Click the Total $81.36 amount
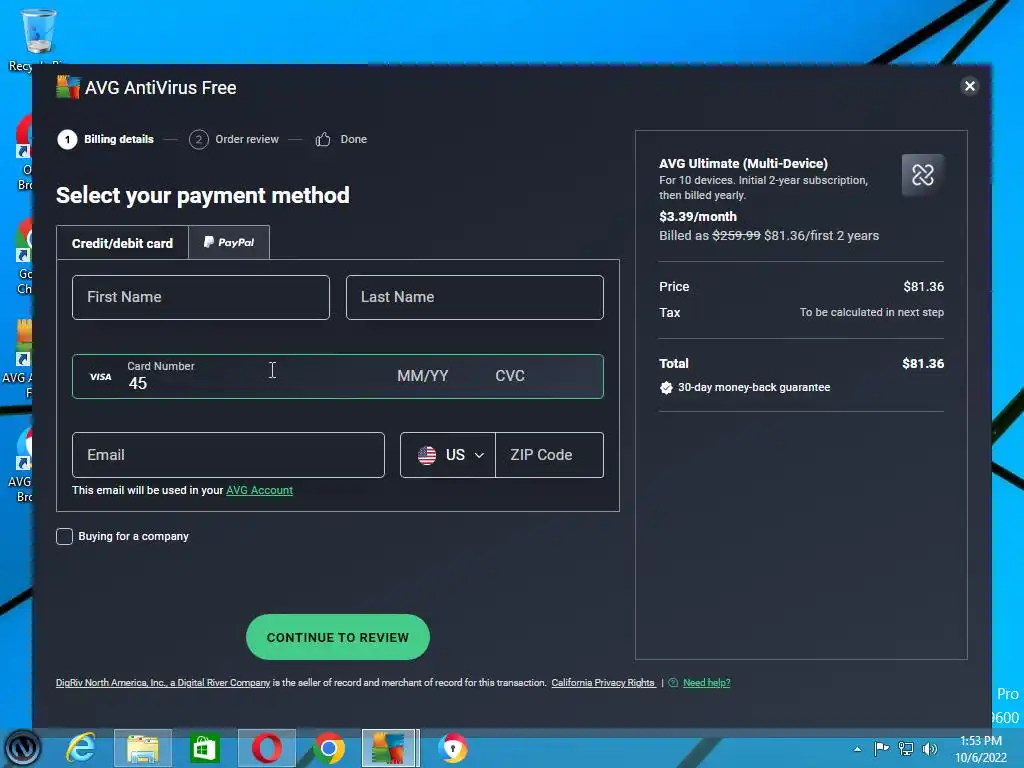The height and width of the screenshot is (768, 1024). tap(923, 363)
